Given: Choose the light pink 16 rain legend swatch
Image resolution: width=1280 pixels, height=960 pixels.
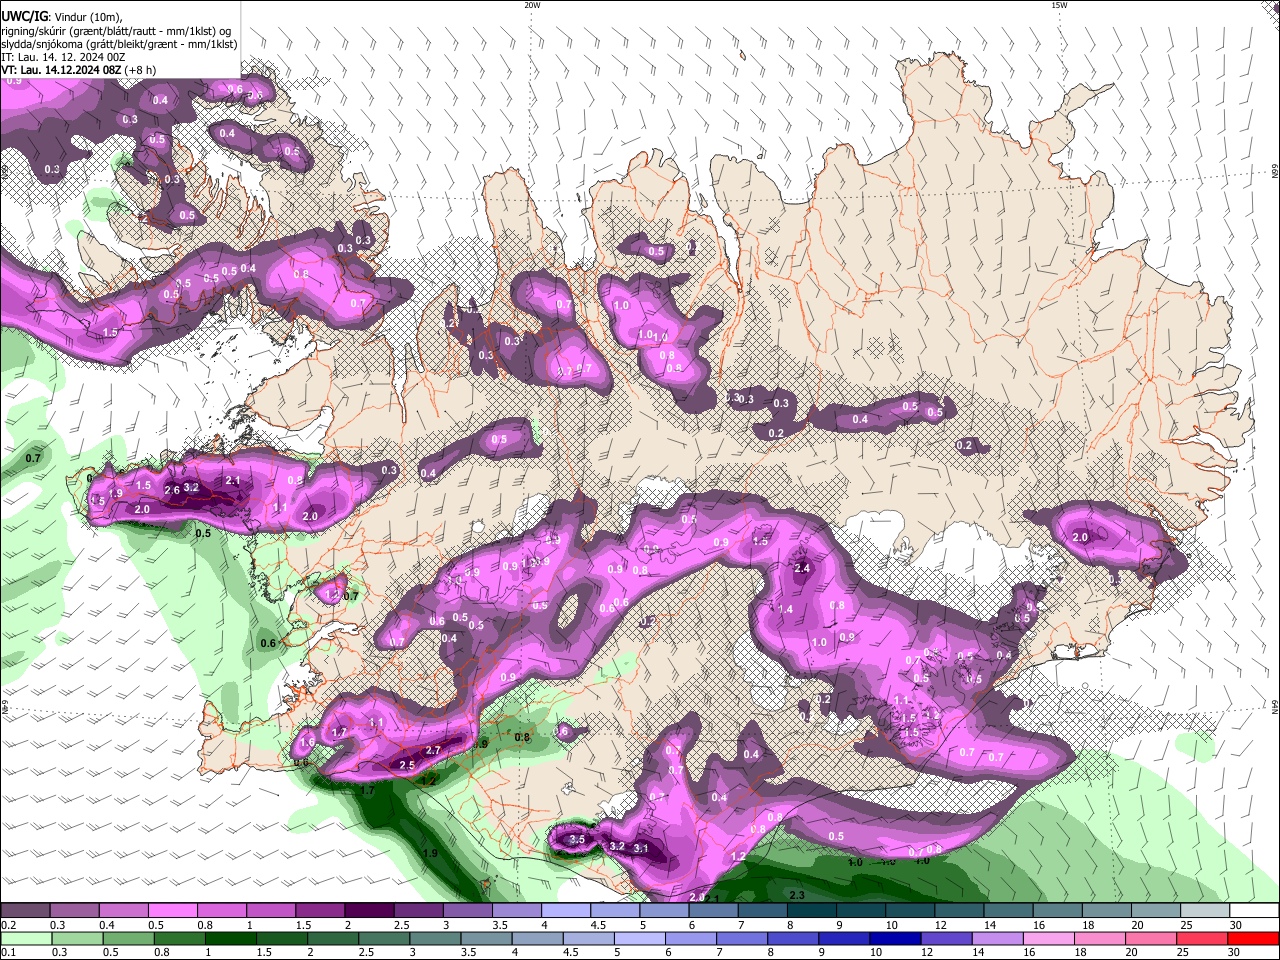Looking at the screenshot, I should (1050, 938).
